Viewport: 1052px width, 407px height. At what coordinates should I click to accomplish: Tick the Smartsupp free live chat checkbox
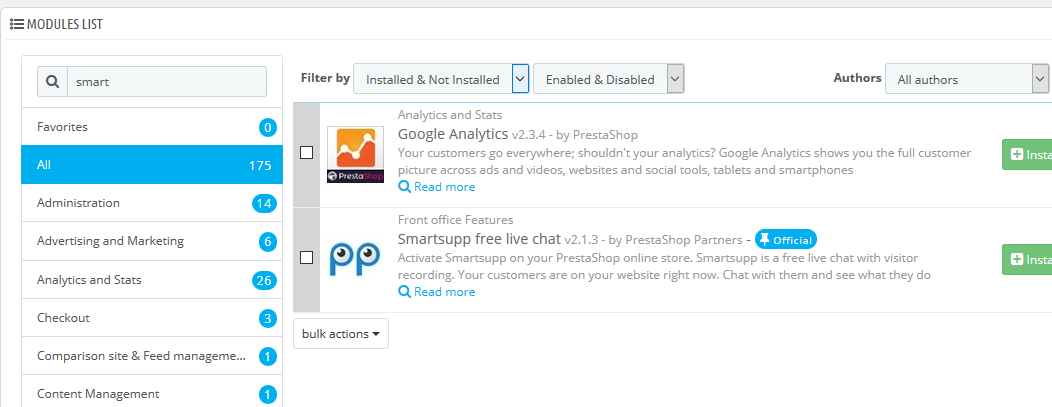[x=307, y=257]
